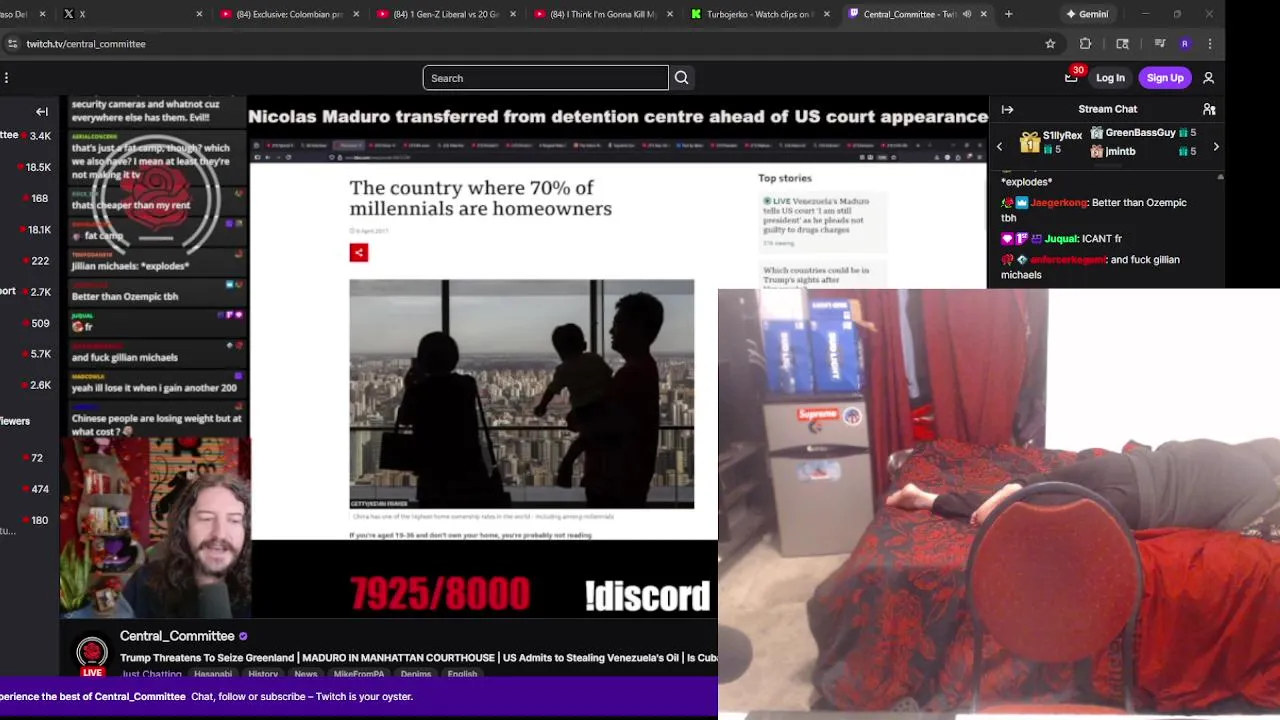
Task: Click the 70% millennials homeowners headline
Action: click(x=480, y=198)
